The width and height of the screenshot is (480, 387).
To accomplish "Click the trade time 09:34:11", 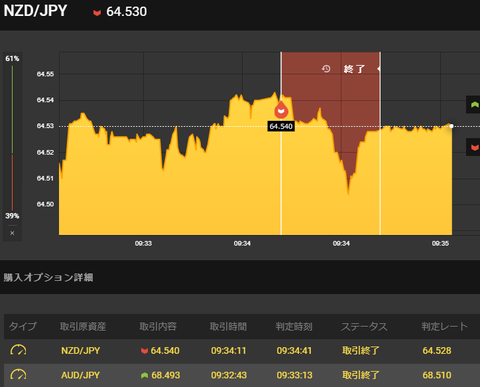I will point(228,351).
